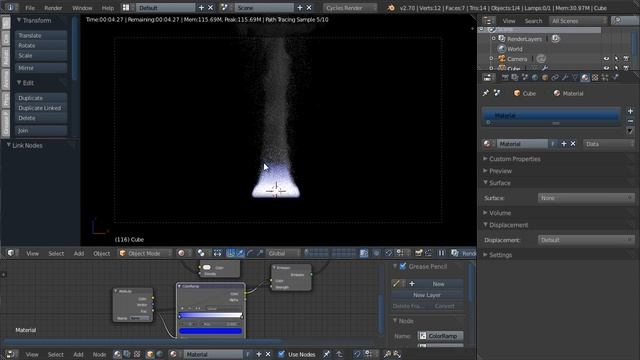Click the outliner editor type icon
640x360 pixels.
pyautogui.click(x=488, y=21)
